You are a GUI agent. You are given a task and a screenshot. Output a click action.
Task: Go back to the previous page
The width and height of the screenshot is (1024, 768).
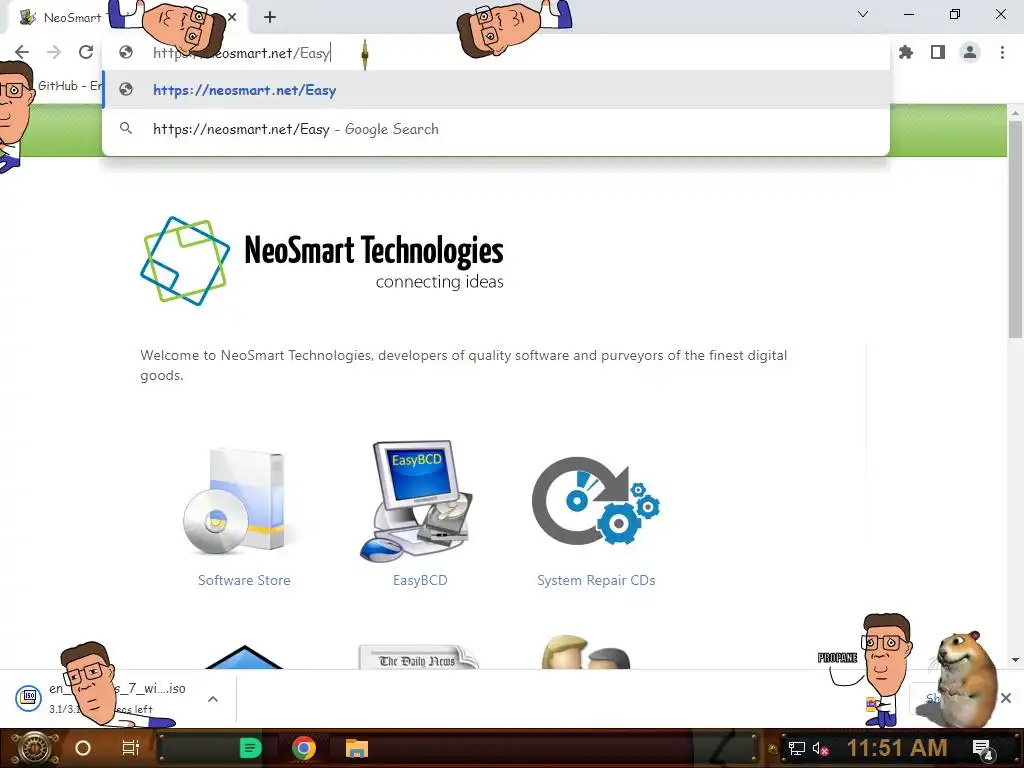(22, 52)
